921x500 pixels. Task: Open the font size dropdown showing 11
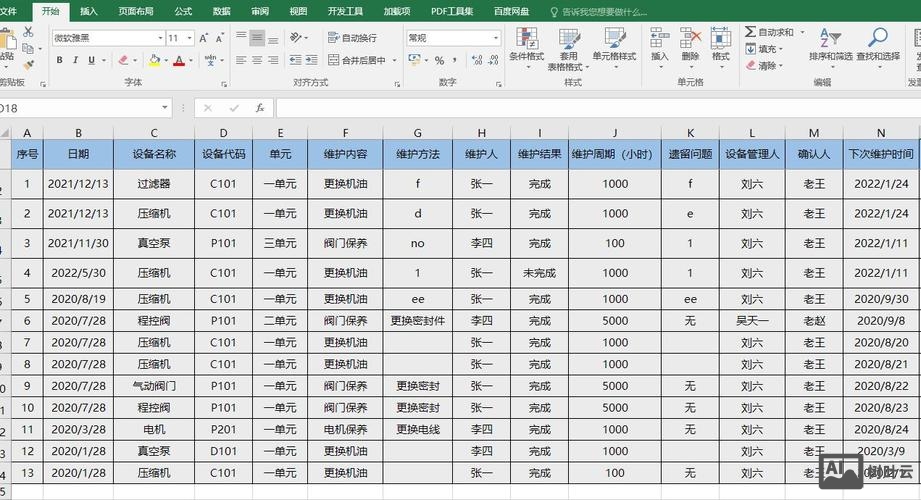pyautogui.click(x=190, y=38)
